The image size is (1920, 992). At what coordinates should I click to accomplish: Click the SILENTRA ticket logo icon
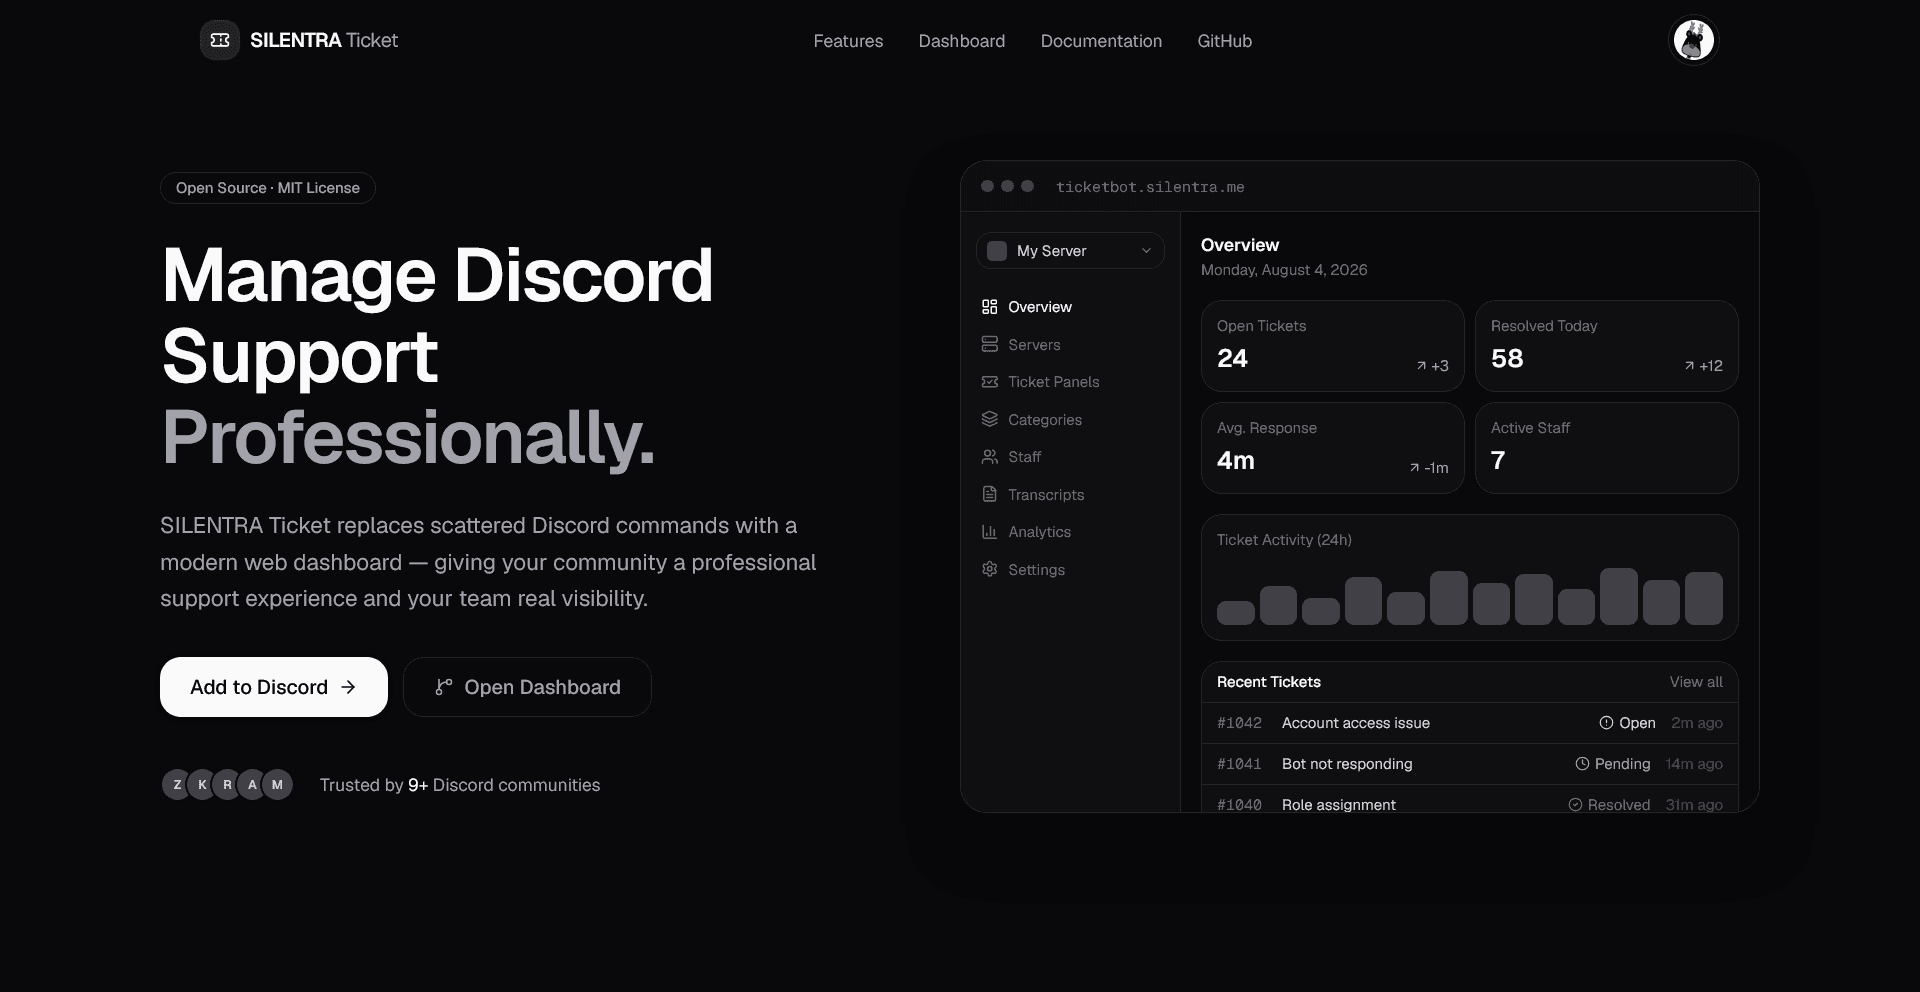click(220, 40)
